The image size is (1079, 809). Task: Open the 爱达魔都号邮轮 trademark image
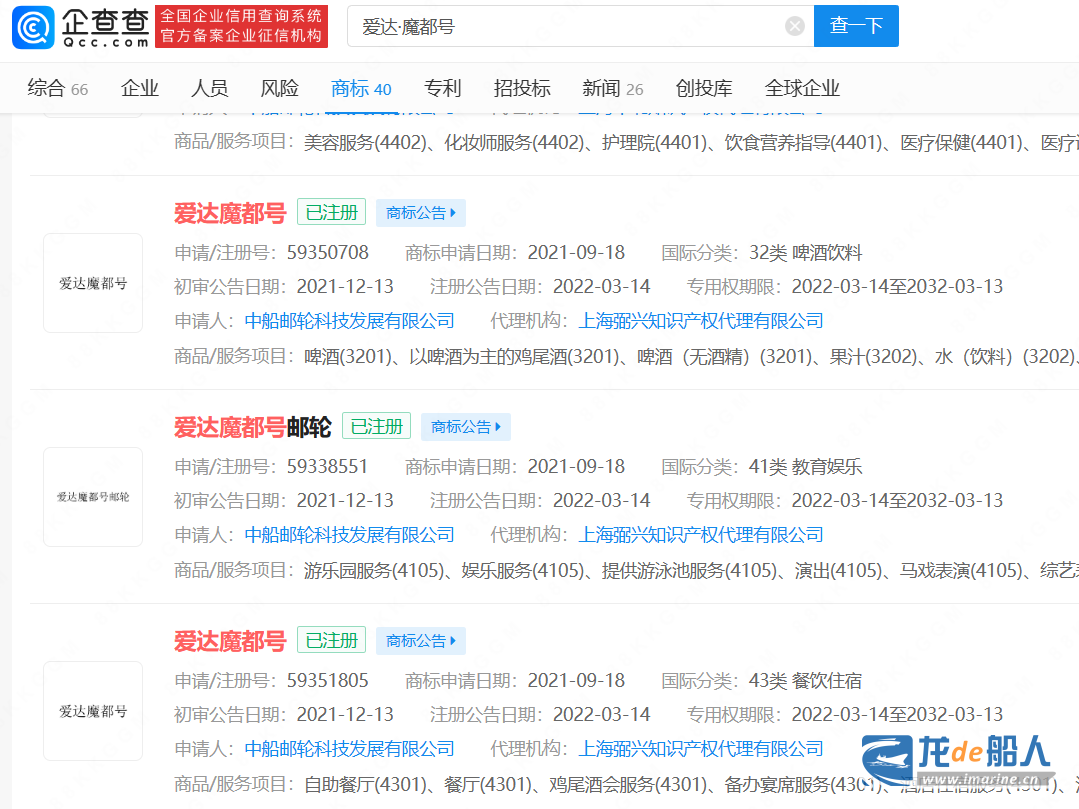(x=93, y=497)
